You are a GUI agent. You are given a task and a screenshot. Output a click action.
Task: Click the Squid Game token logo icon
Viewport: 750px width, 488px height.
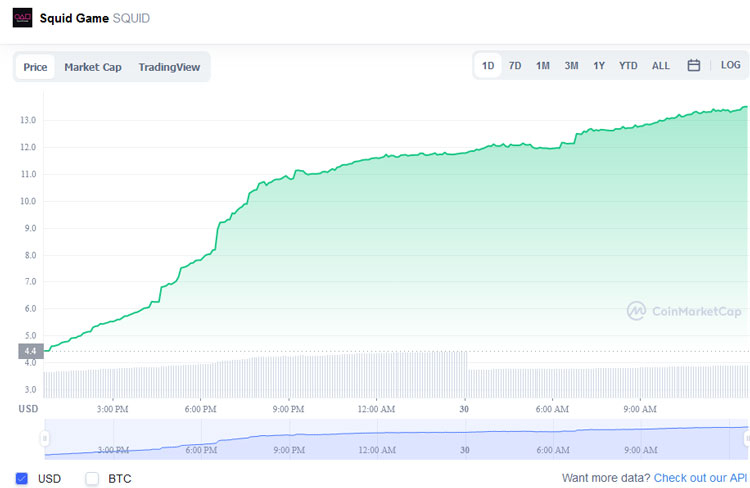[x=22, y=17]
